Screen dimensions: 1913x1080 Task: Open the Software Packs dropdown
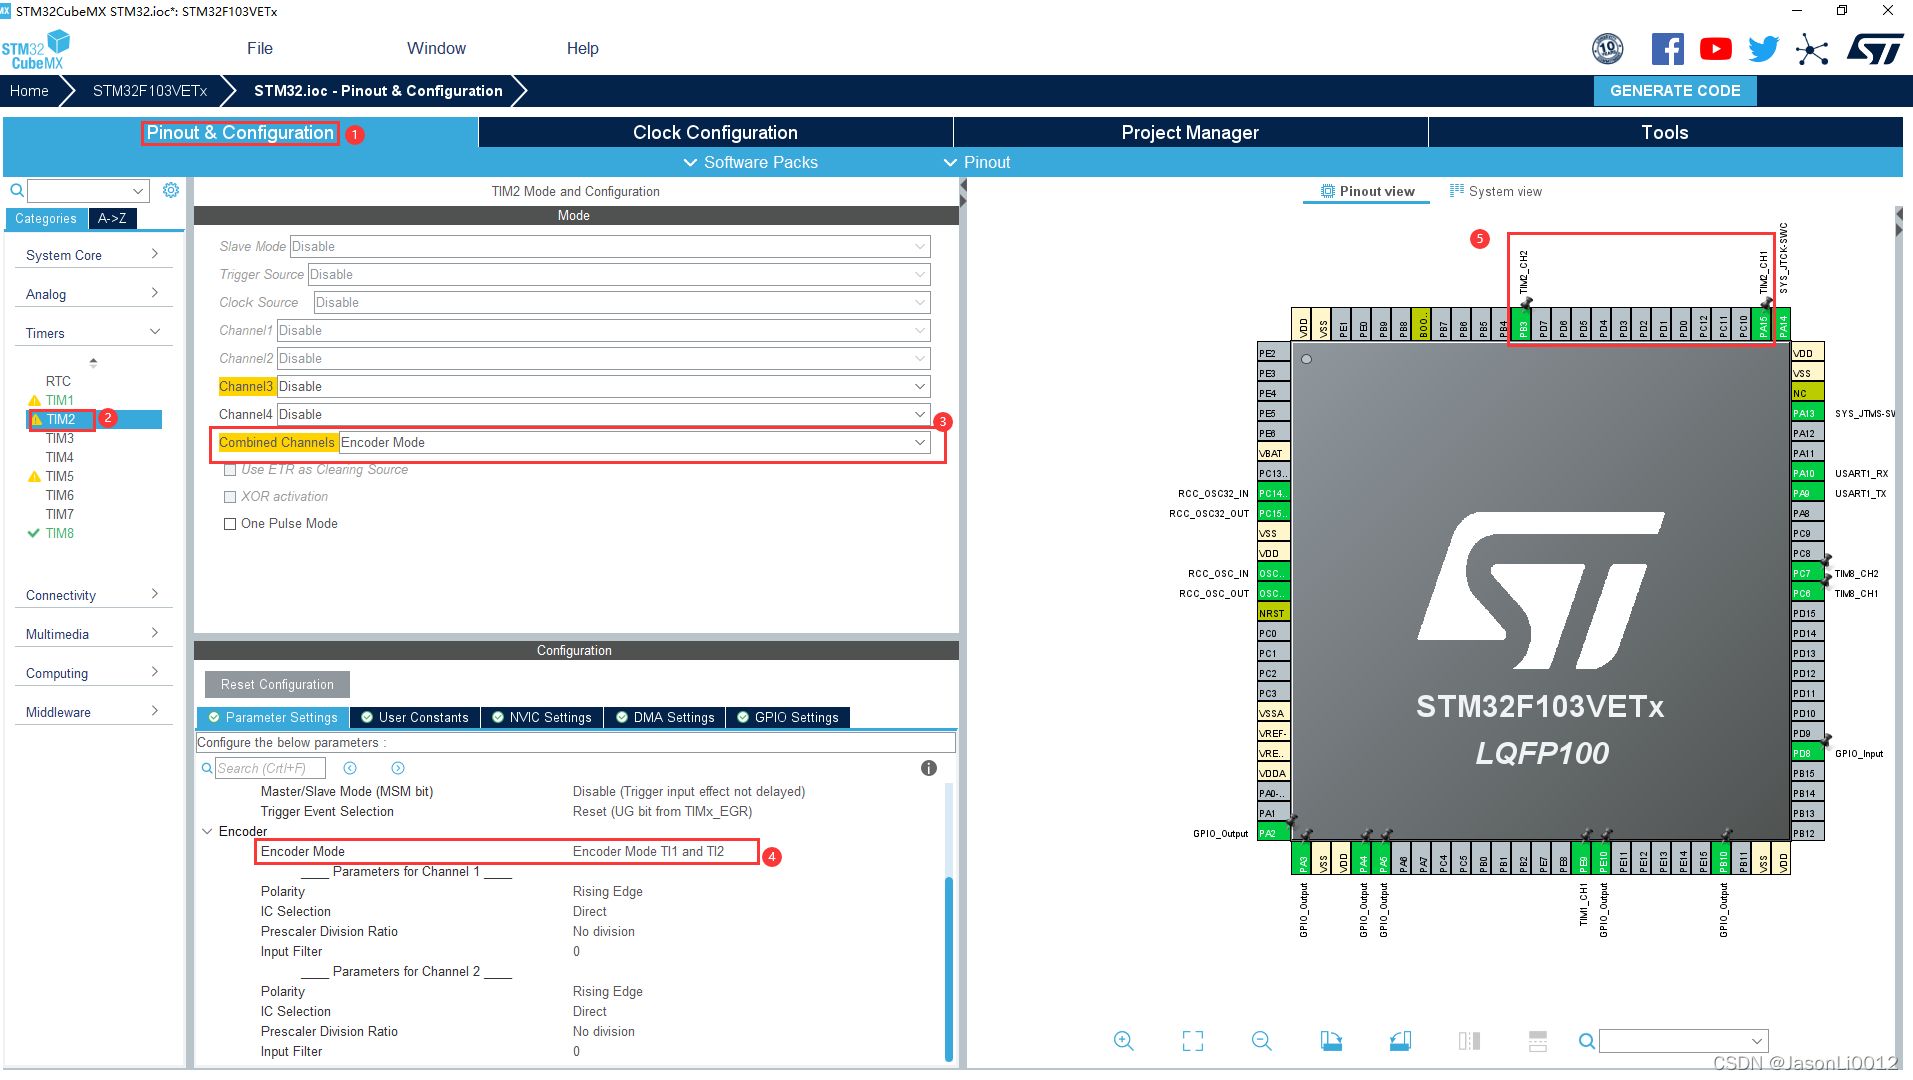point(750,162)
